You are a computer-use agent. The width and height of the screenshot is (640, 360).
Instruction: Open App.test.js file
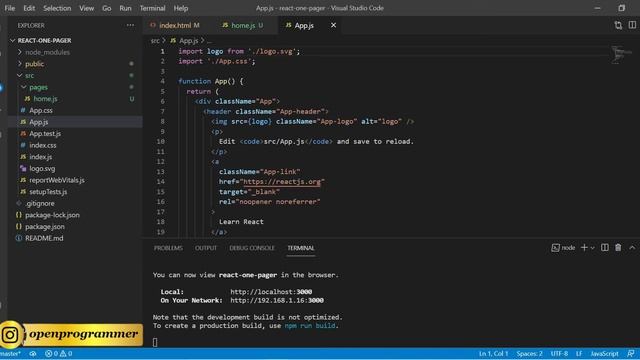(45, 133)
